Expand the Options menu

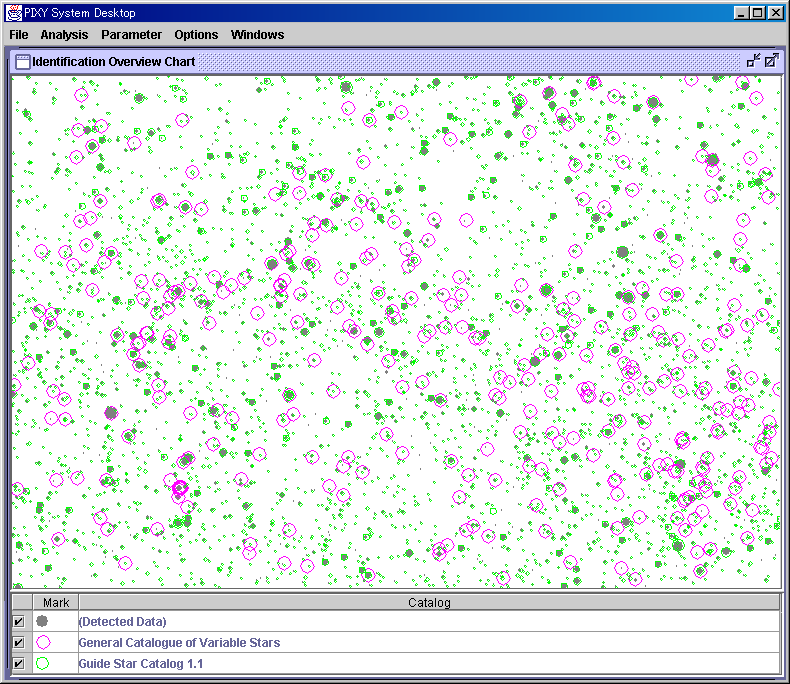coord(196,35)
